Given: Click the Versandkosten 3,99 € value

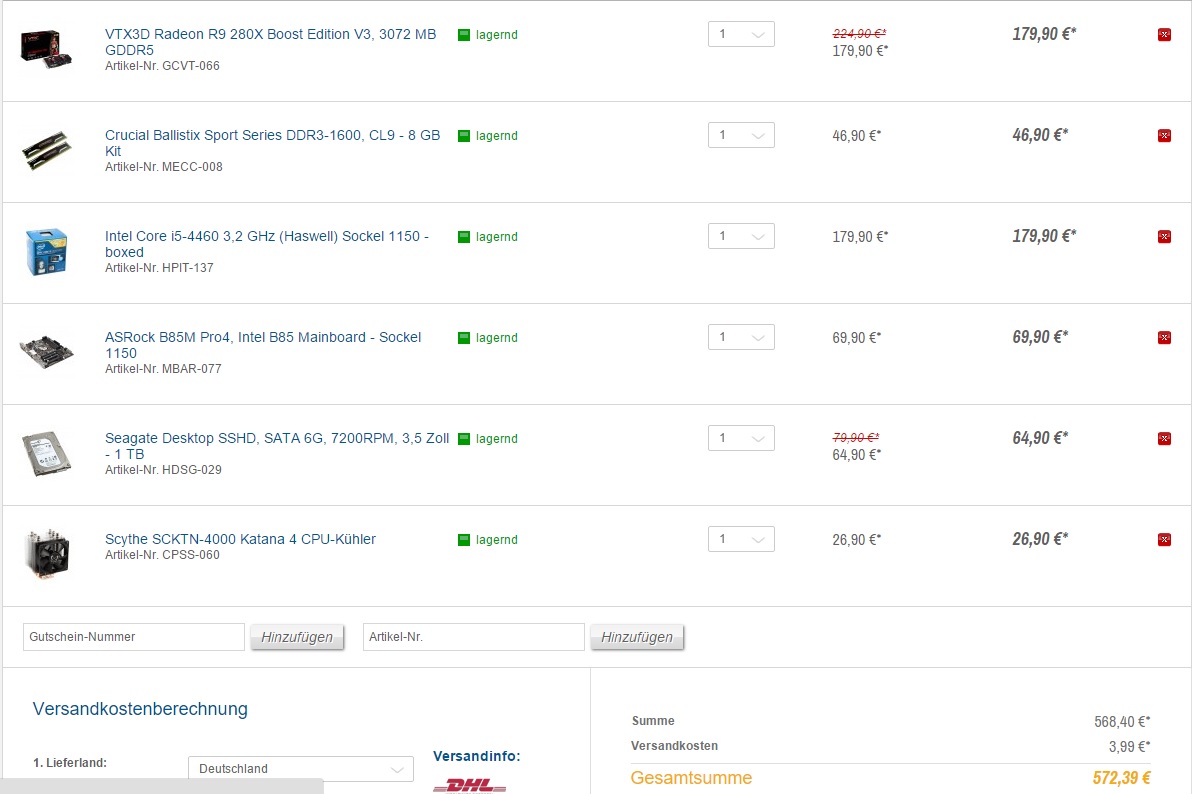Looking at the screenshot, I should click(1129, 747).
